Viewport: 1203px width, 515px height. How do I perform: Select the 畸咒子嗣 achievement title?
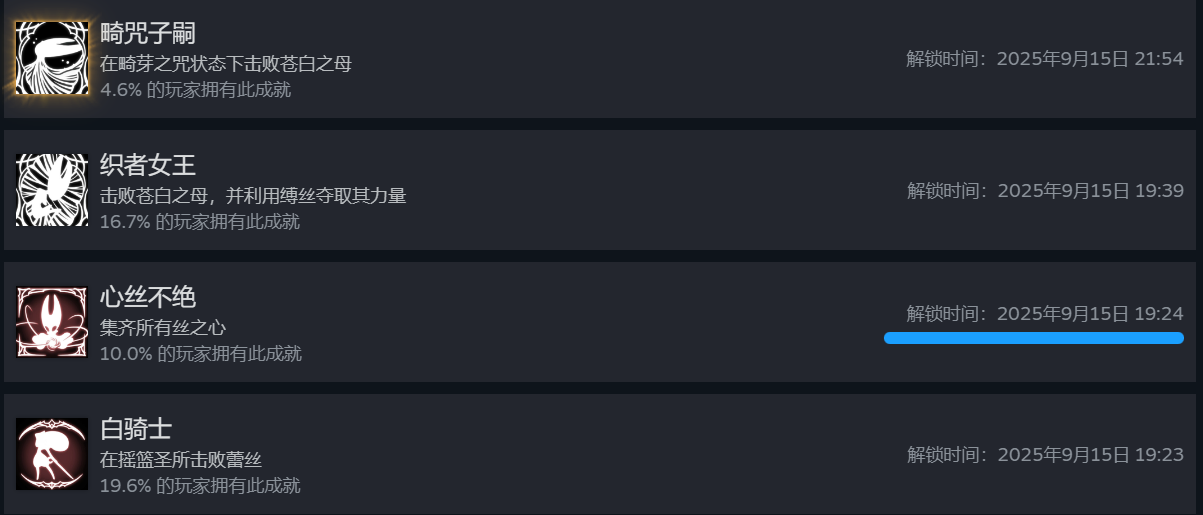[x=148, y=33]
